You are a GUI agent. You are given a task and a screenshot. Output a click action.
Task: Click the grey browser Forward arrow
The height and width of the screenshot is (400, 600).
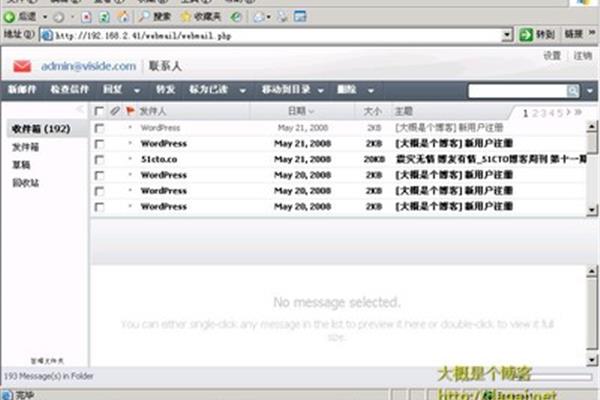pos(59,17)
